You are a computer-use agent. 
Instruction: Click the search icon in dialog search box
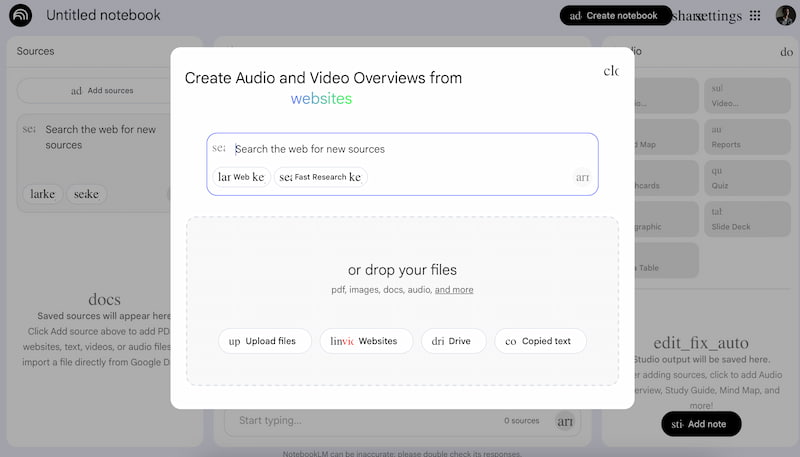pyautogui.click(x=219, y=148)
